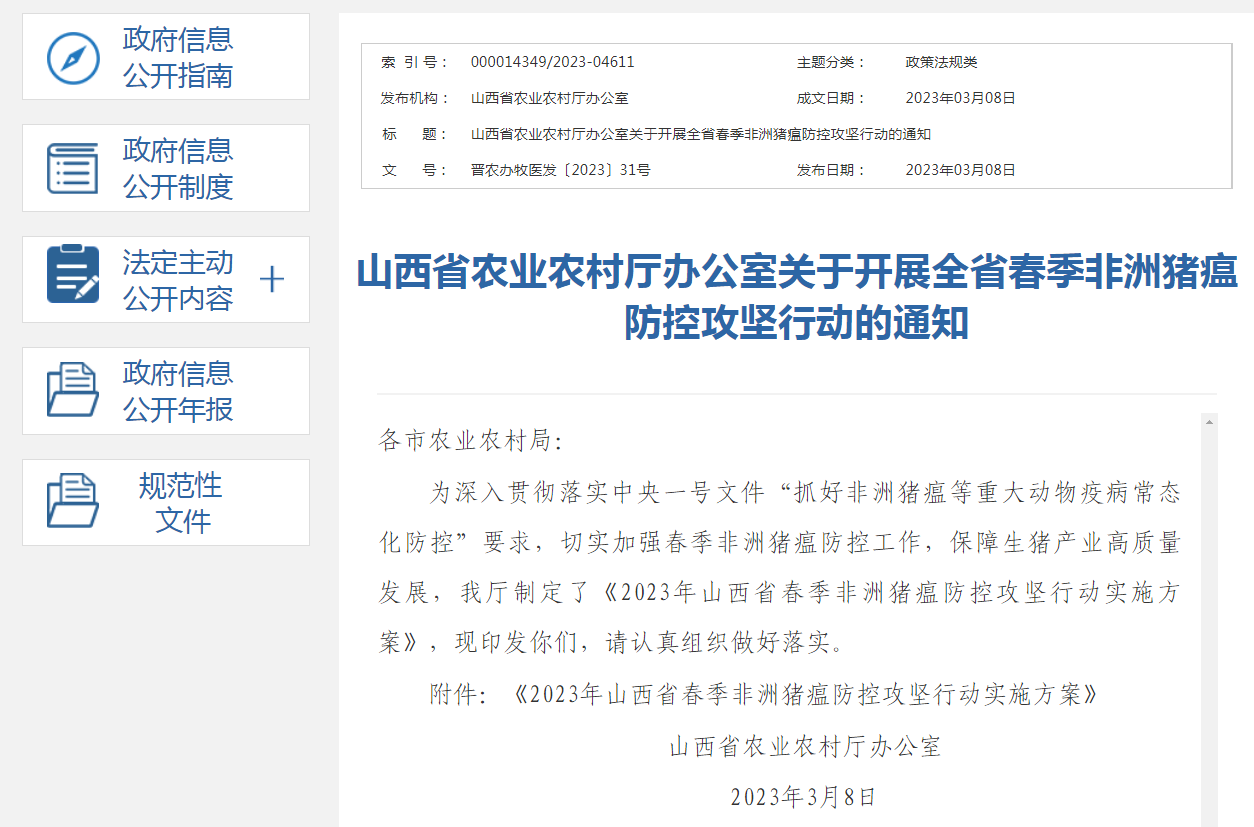The image size is (1254, 827).
Task: Expand 法定主动公开内容 with the plus sign
Action: pyautogui.click(x=272, y=279)
